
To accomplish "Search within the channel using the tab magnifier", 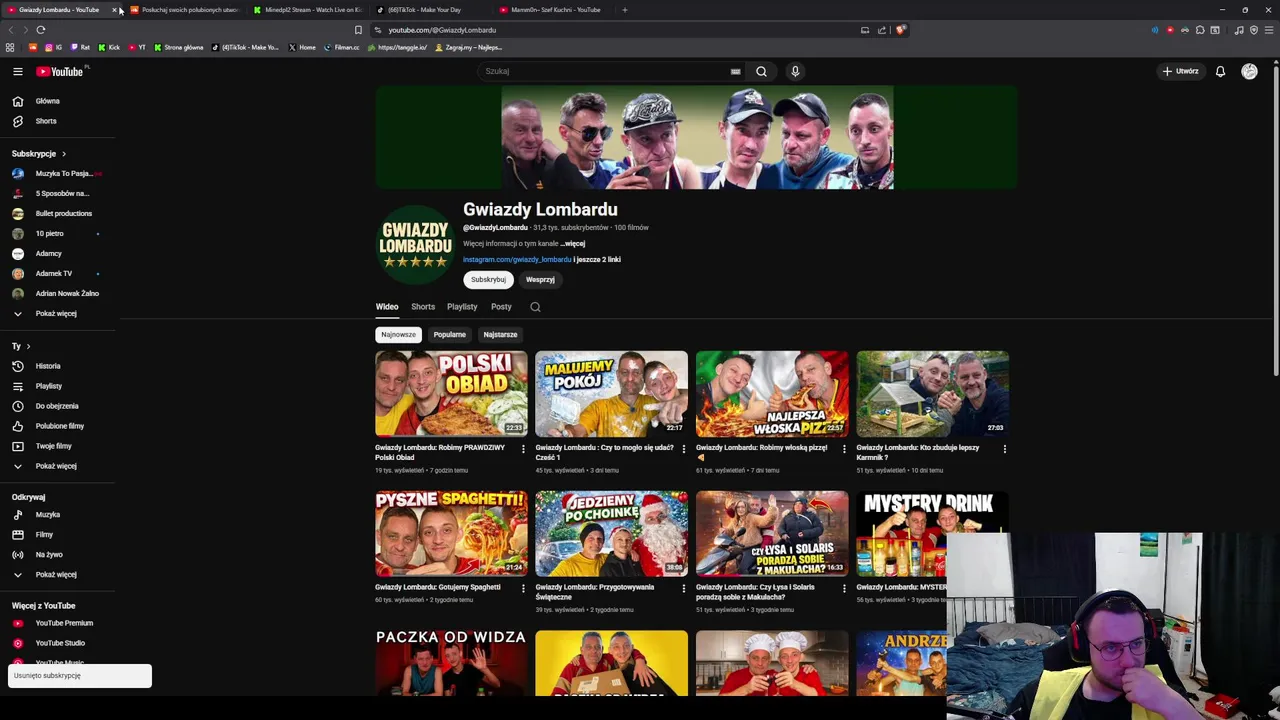I will point(535,307).
